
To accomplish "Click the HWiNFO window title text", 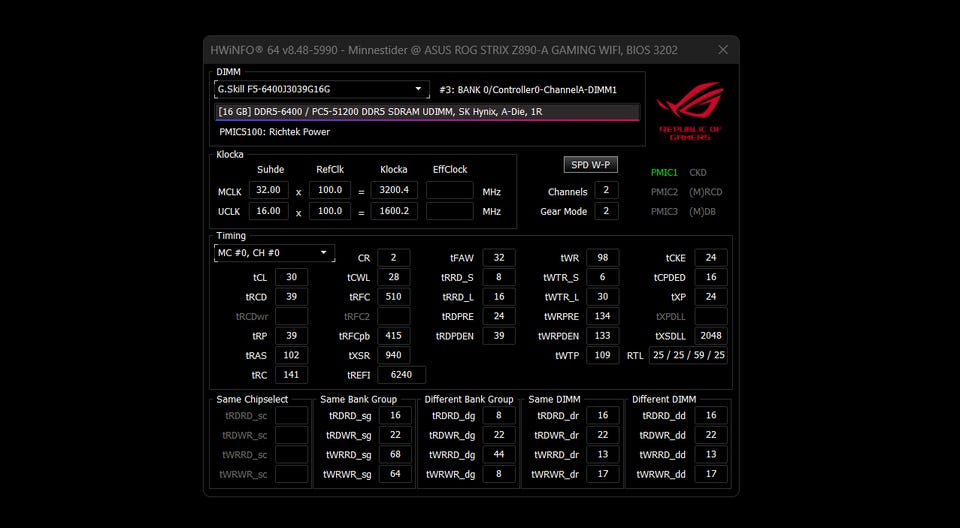I will point(444,50).
